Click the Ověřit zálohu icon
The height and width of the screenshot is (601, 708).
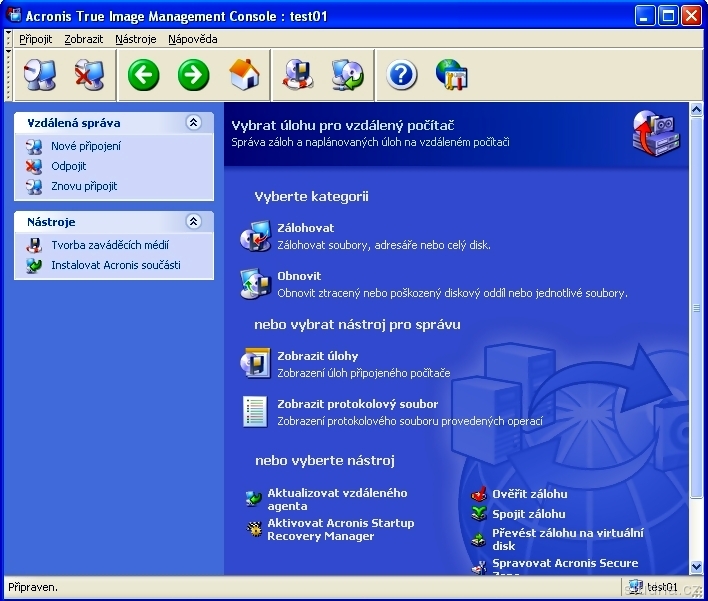point(479,494)
